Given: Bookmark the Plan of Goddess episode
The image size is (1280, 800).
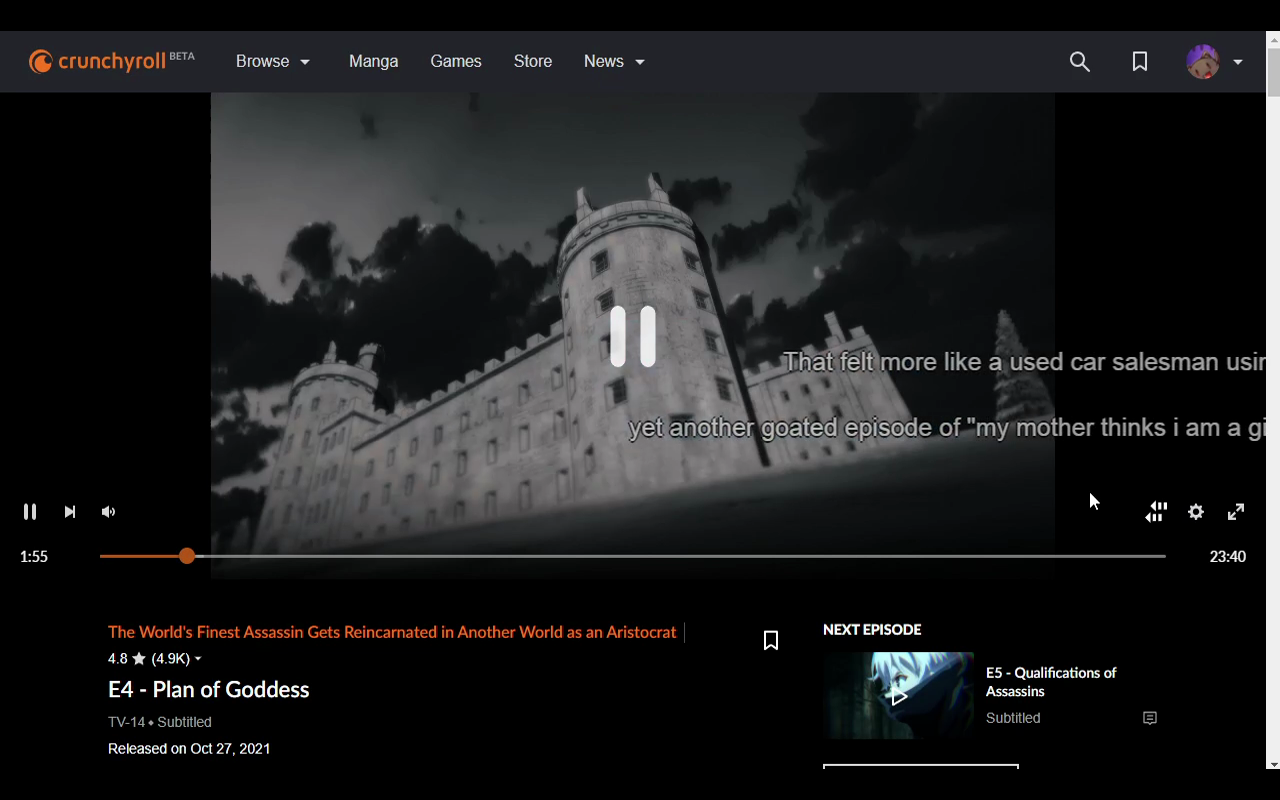Looking at the screenshot, I should coord(770,639).
